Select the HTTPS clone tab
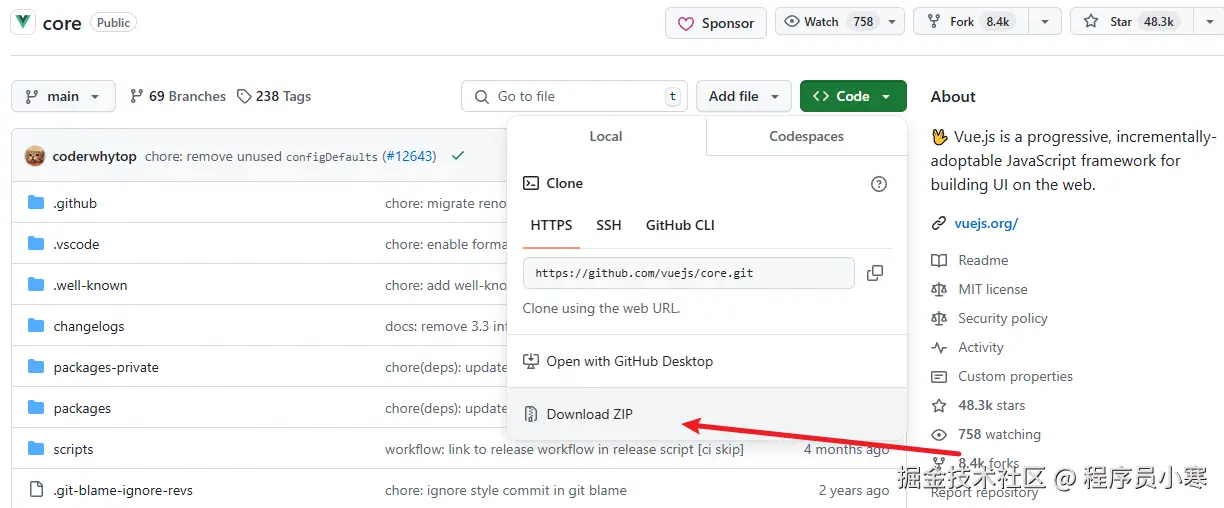This screenshot has width=1224, height=508. point(552,226)
